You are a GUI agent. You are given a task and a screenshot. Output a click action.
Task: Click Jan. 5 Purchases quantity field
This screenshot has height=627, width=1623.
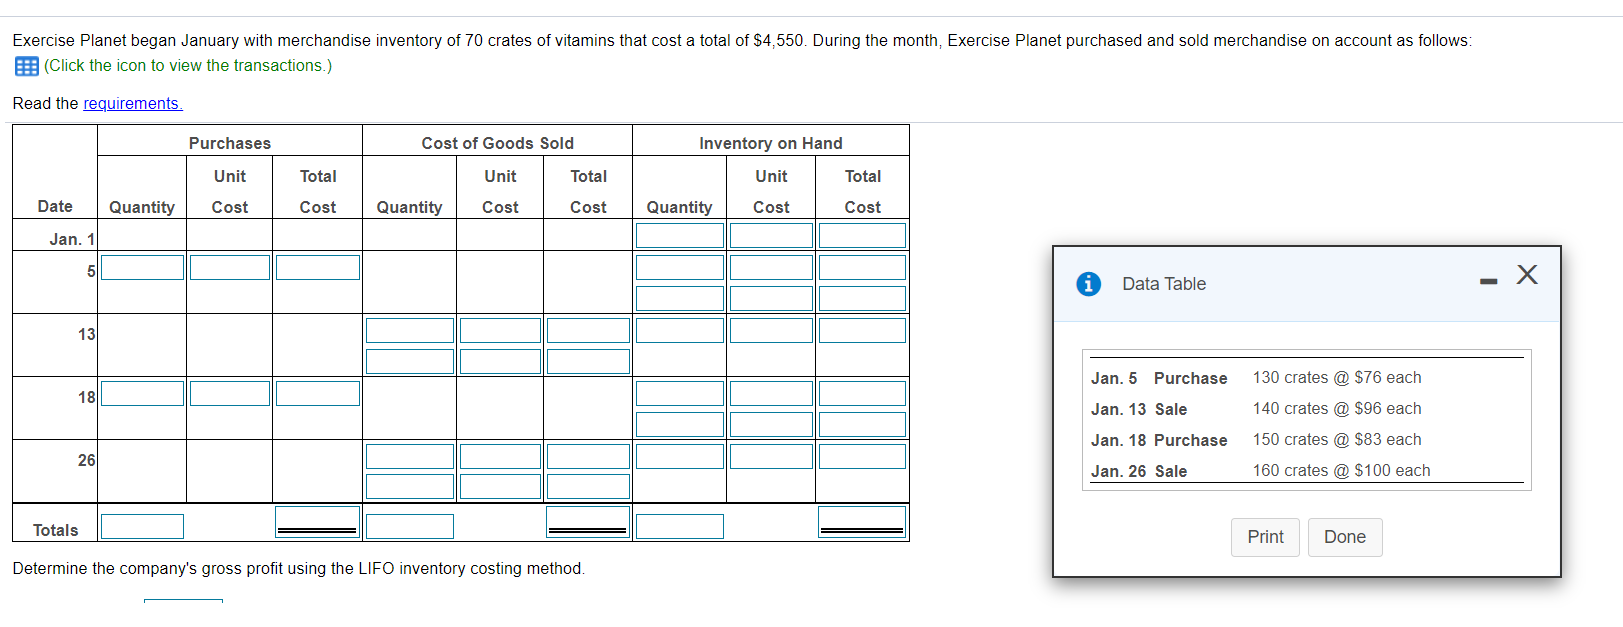click(141, 267)
